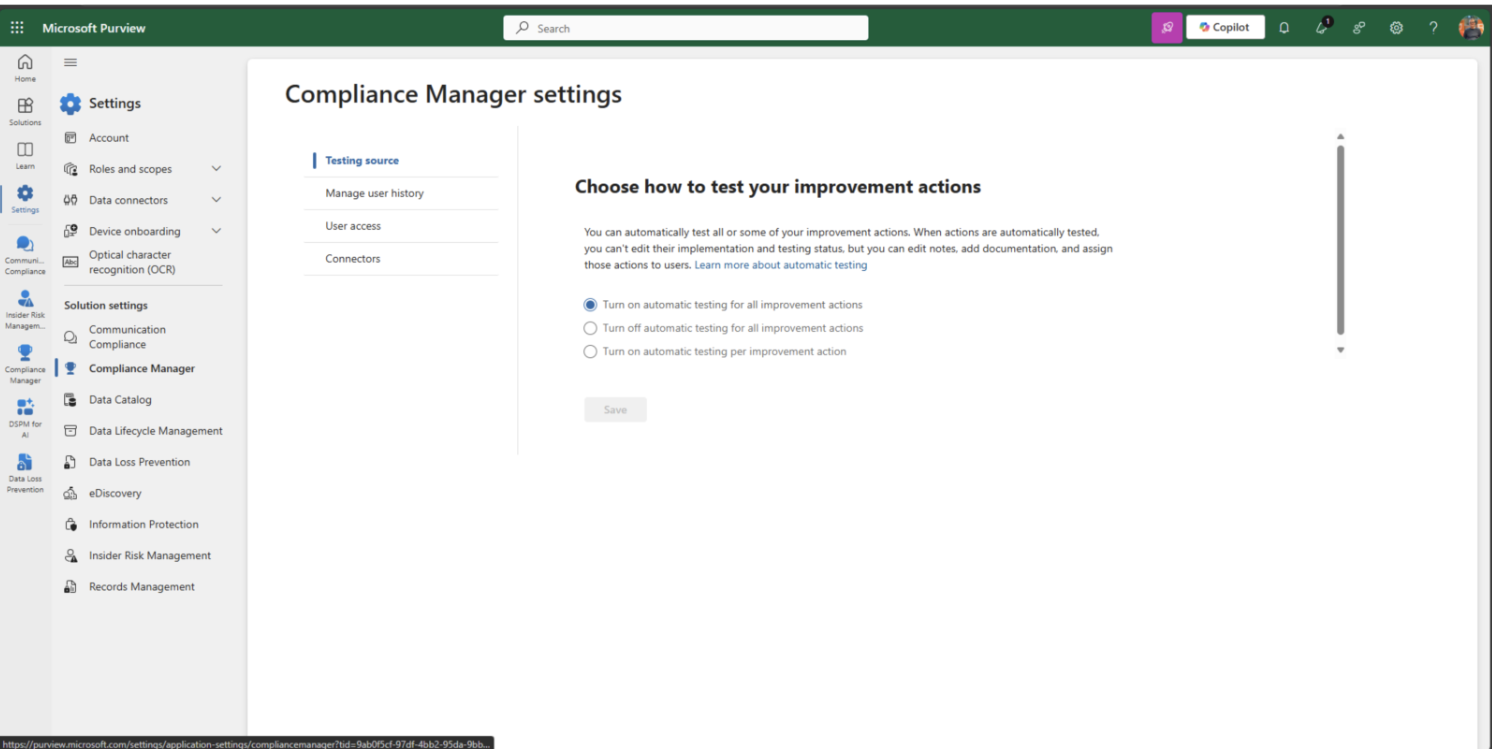Open header settings gear icon
1492x749 pixels.
[1396, 28]
